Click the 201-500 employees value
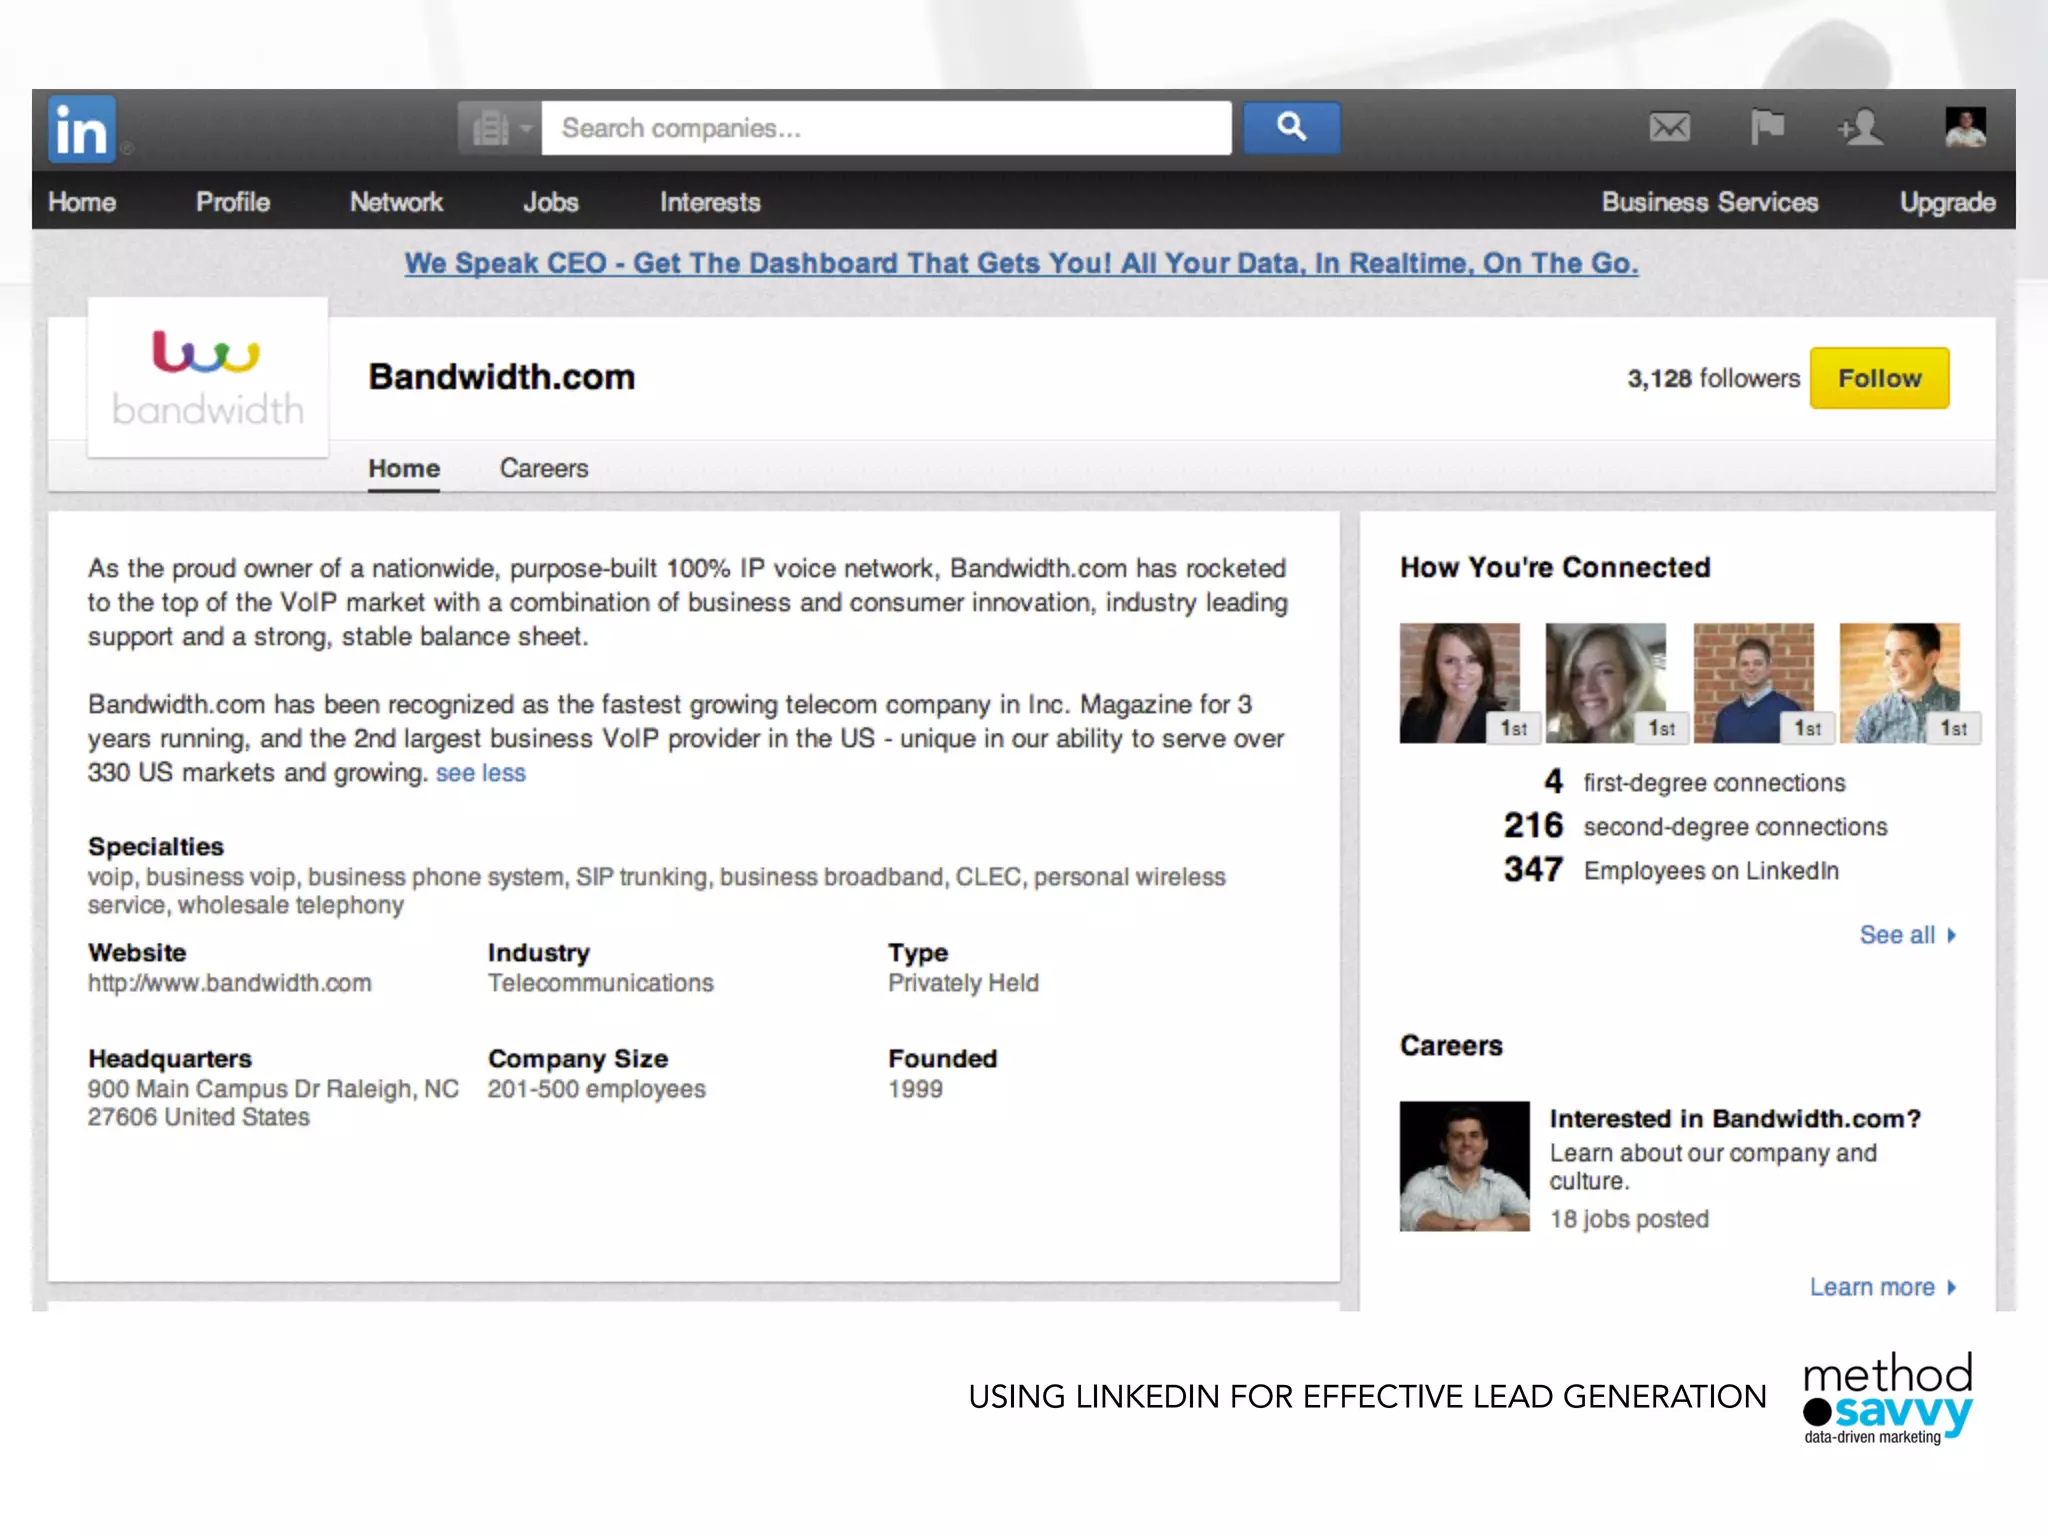The height and width of the screenshot is (1536, 2048). [x=596, y=1089]
